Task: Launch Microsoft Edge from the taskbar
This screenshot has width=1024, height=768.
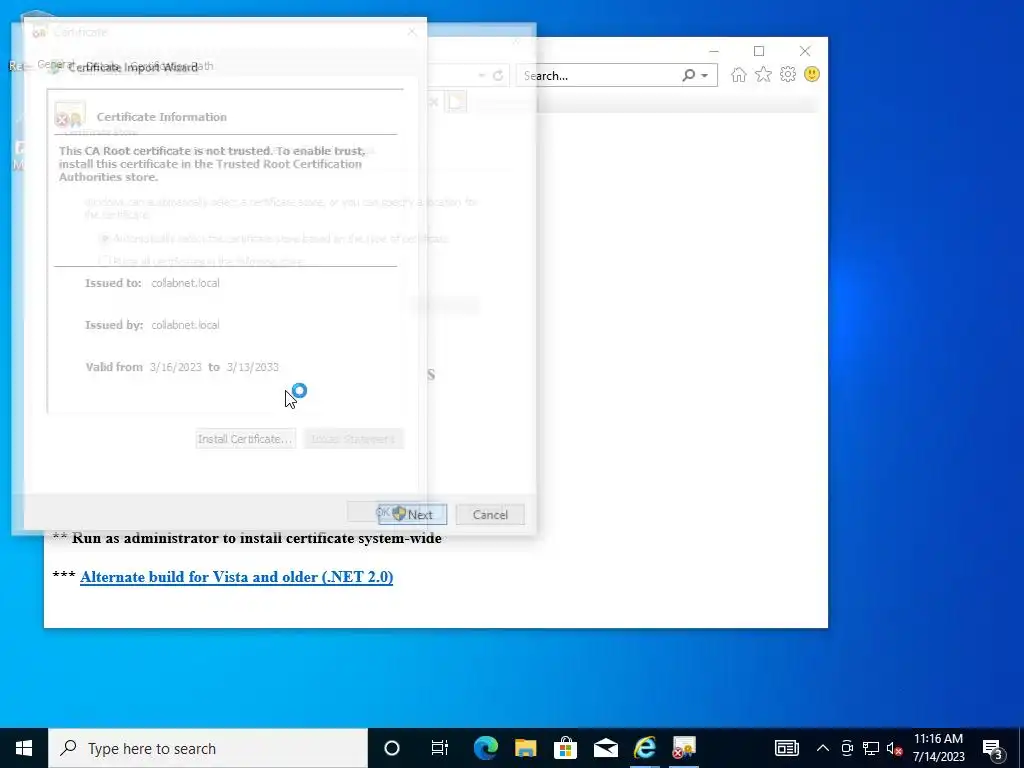Action: [485, 748]
